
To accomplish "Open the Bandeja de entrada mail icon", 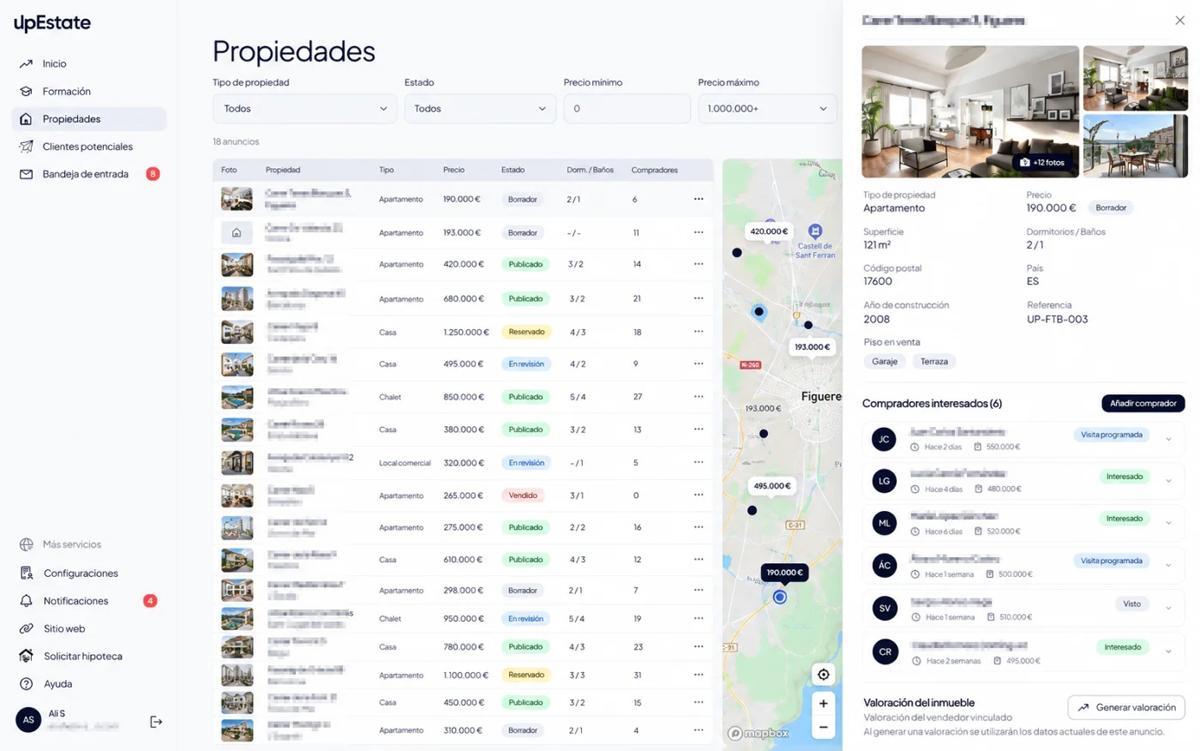I will pos(26,174).
